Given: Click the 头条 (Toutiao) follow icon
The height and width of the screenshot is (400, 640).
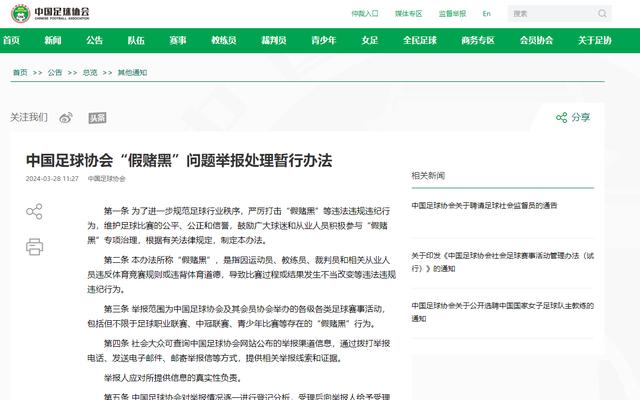Looking at the screenshot, I should (97, 117).
